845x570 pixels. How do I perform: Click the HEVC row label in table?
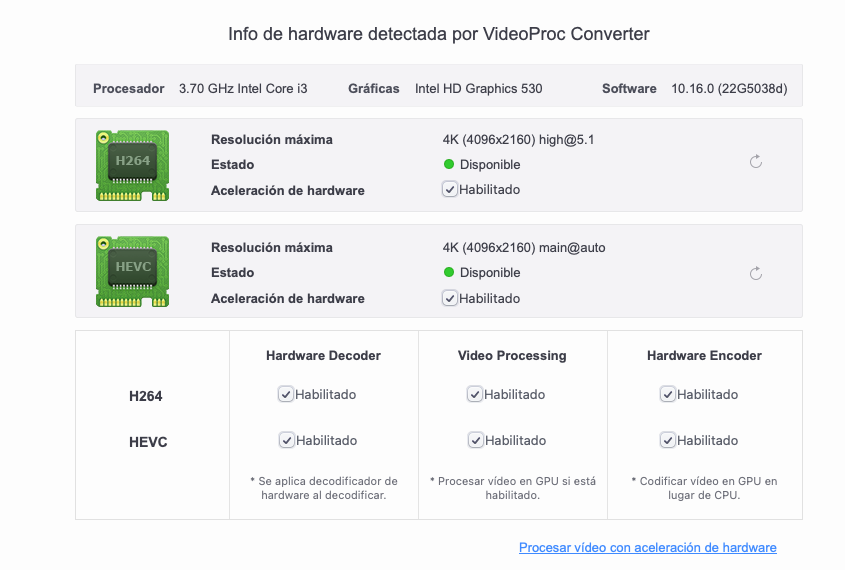pos(148,442)
